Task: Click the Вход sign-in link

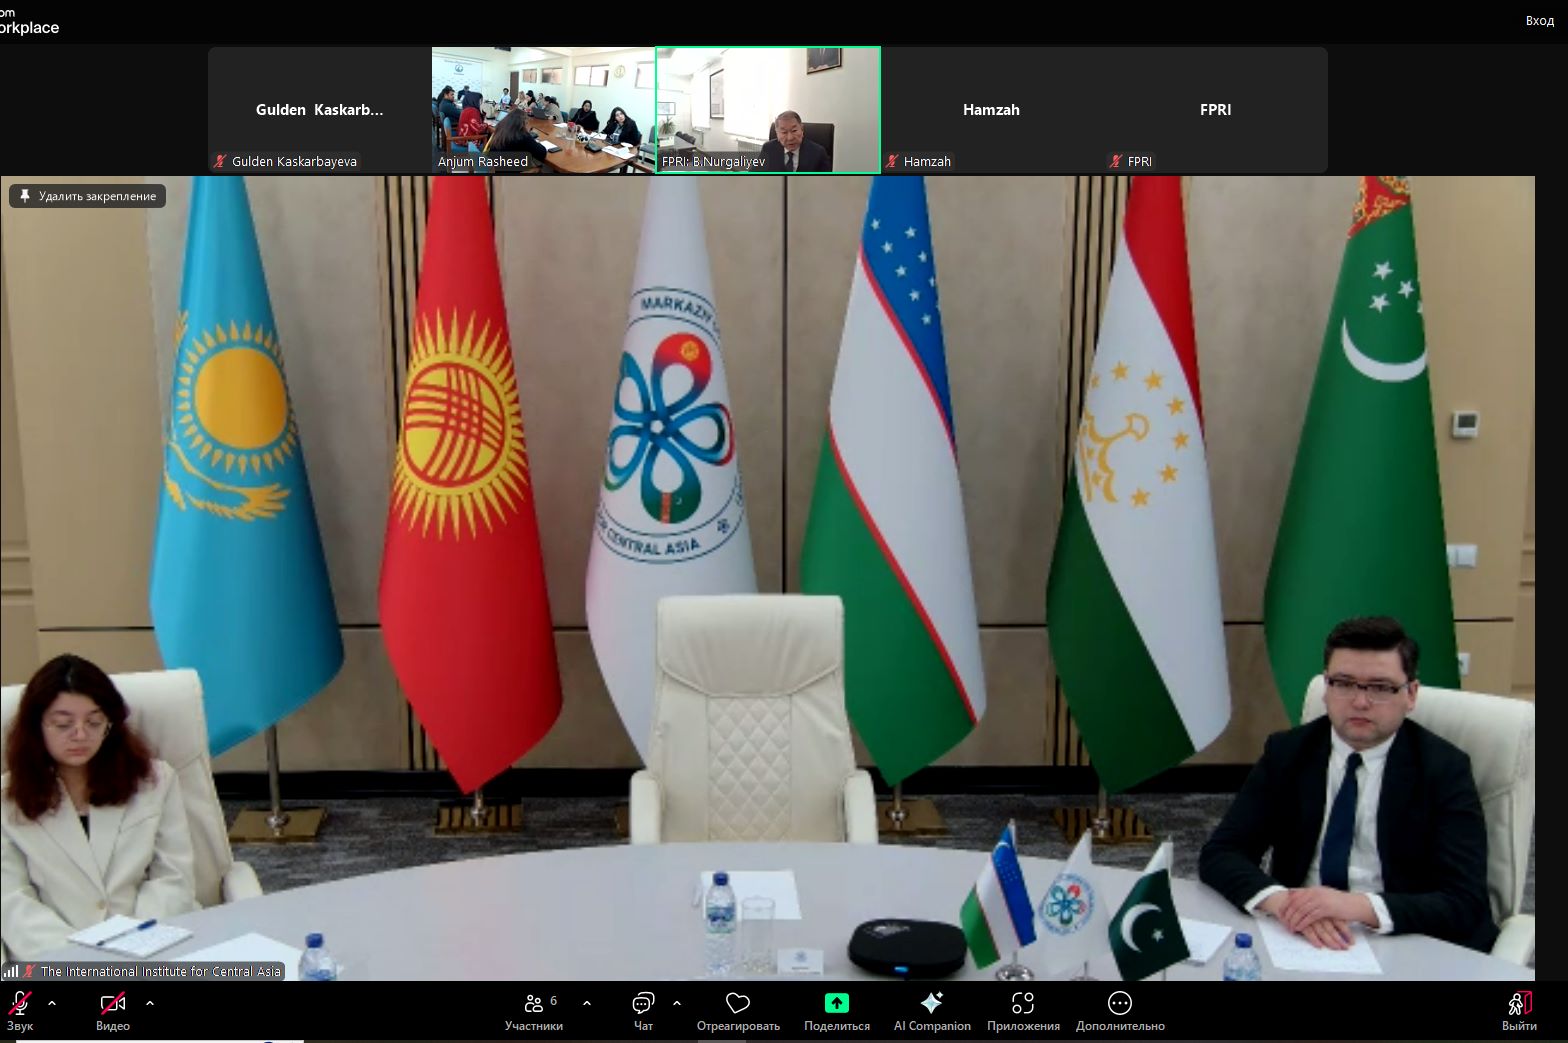Action: [x=1539, y=21]
